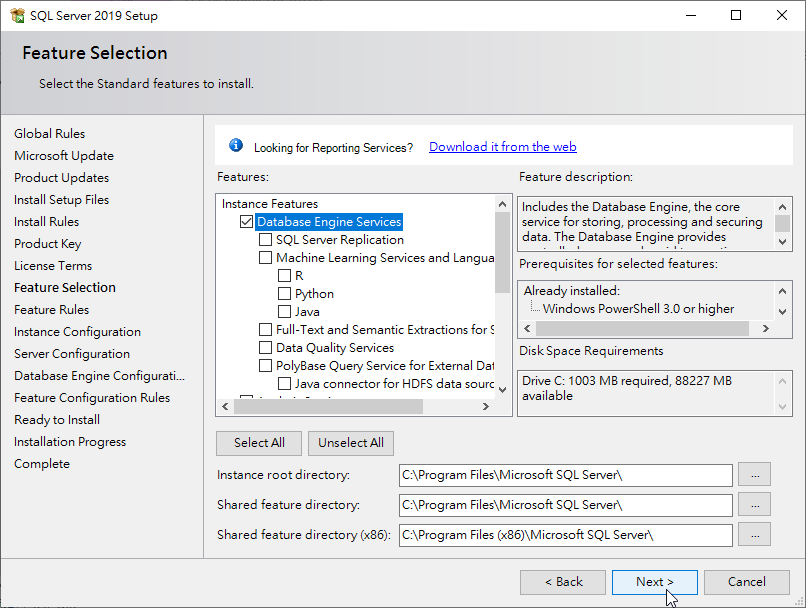Click the SQL Server setup title icon
Image resolution: width=806 pixels, height=608 pixels.
click(17, 15)
